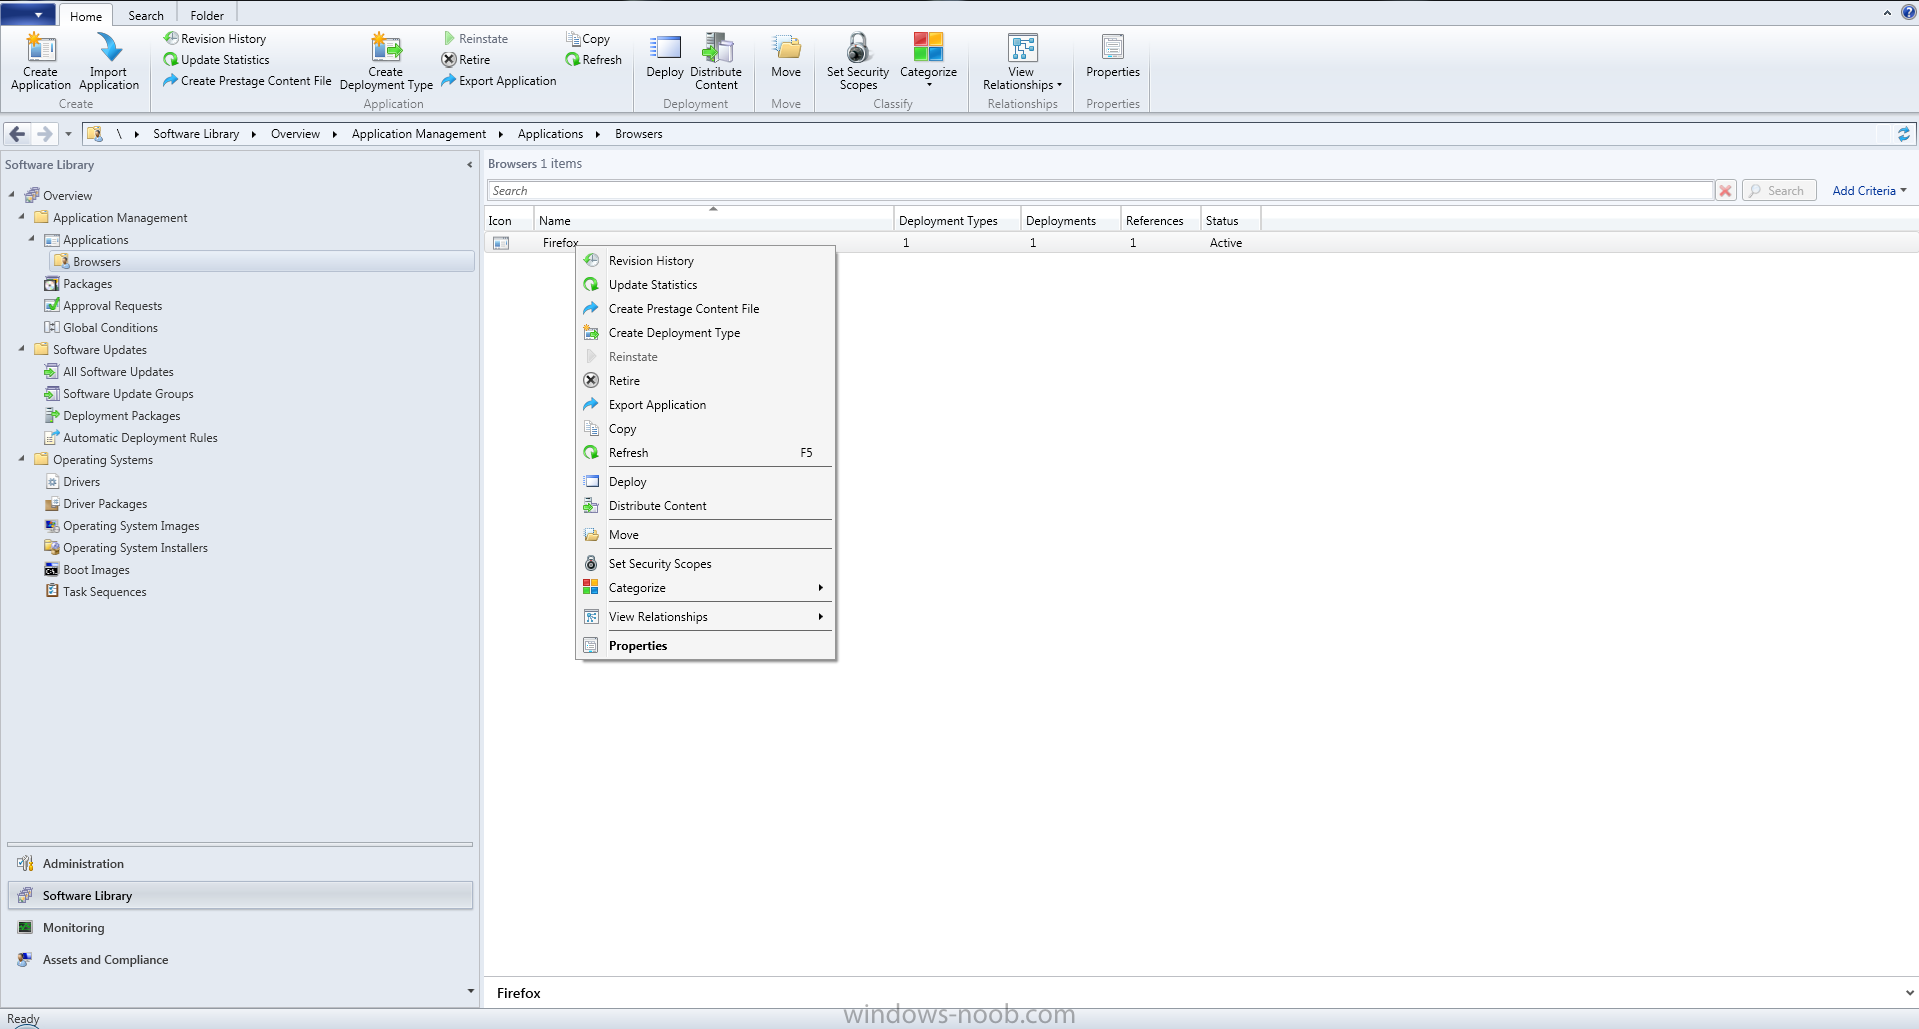Click the refresh icon at the right end of the address bar
The image size is (1919, 1029).
pyautogui.click(x=1903, y=133)
